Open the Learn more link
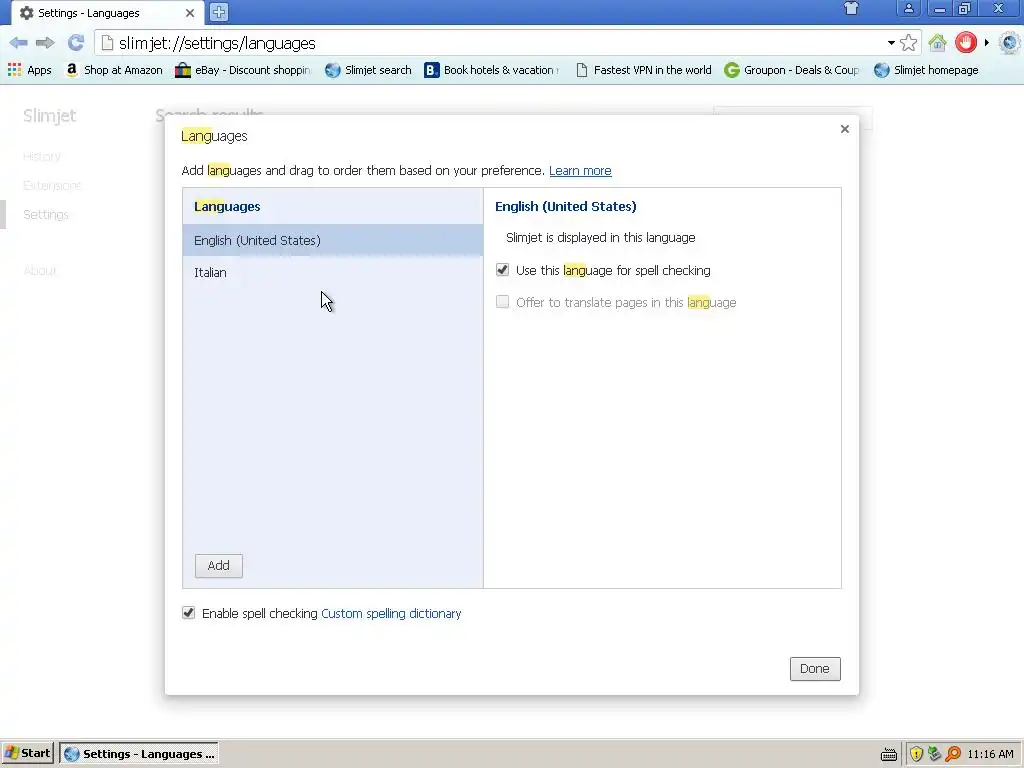1024x768 pixels. pyautogui.click(x=580, y=170)
